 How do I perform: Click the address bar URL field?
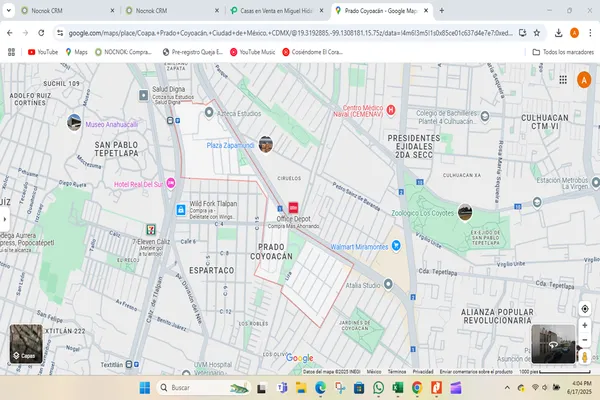(290, 33)
